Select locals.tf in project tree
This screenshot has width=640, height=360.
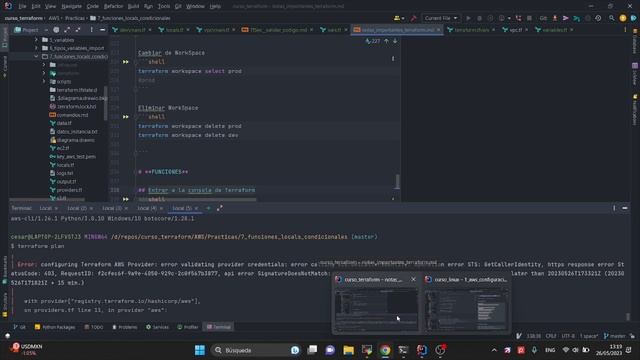62,165
